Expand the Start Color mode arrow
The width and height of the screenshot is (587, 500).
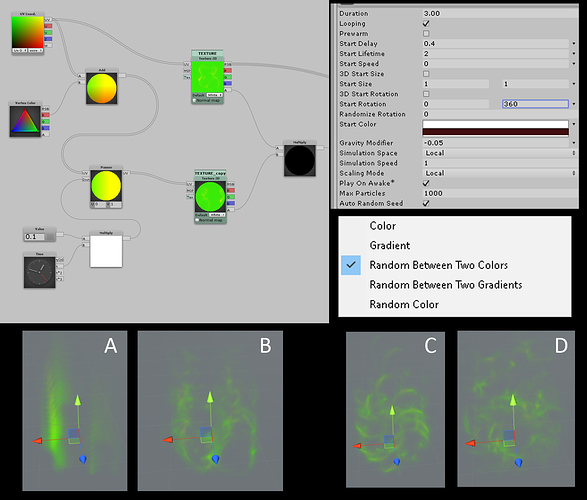(x=574, y=124)
